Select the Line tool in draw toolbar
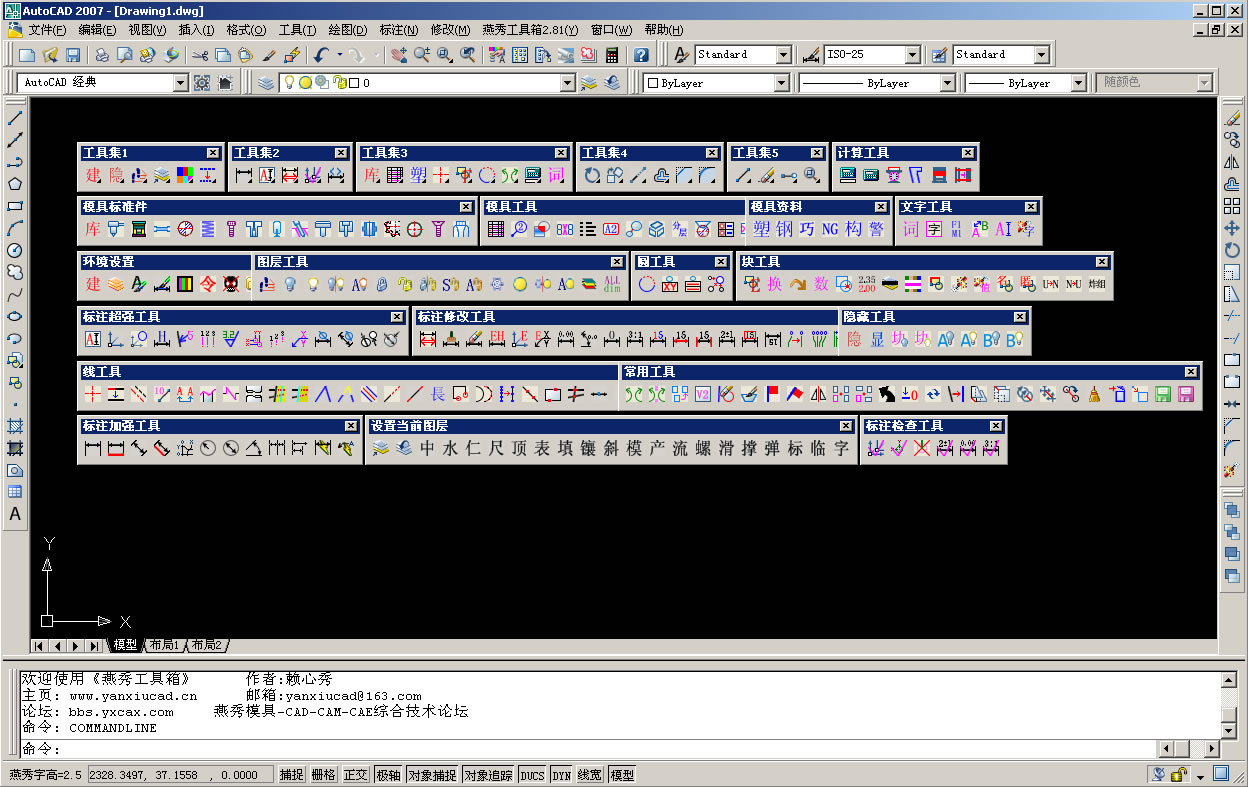Image resolution: width=1248 pixels, height=787 pixels. (15, 118)
